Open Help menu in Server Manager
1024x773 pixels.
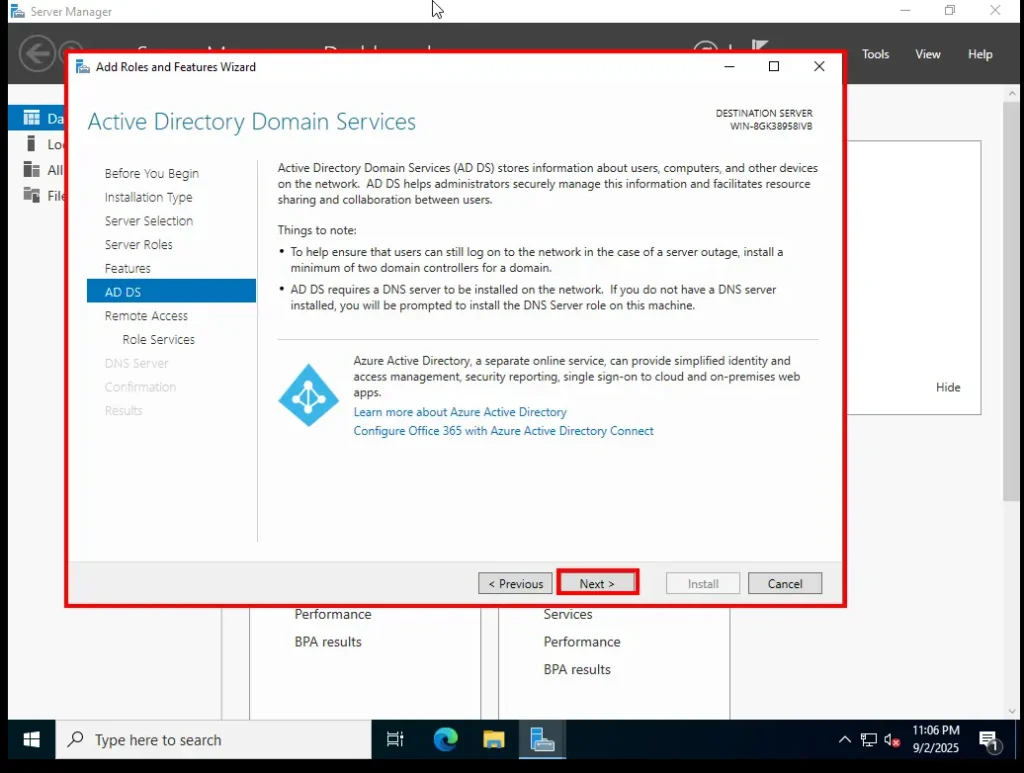(x=980, y=54)
